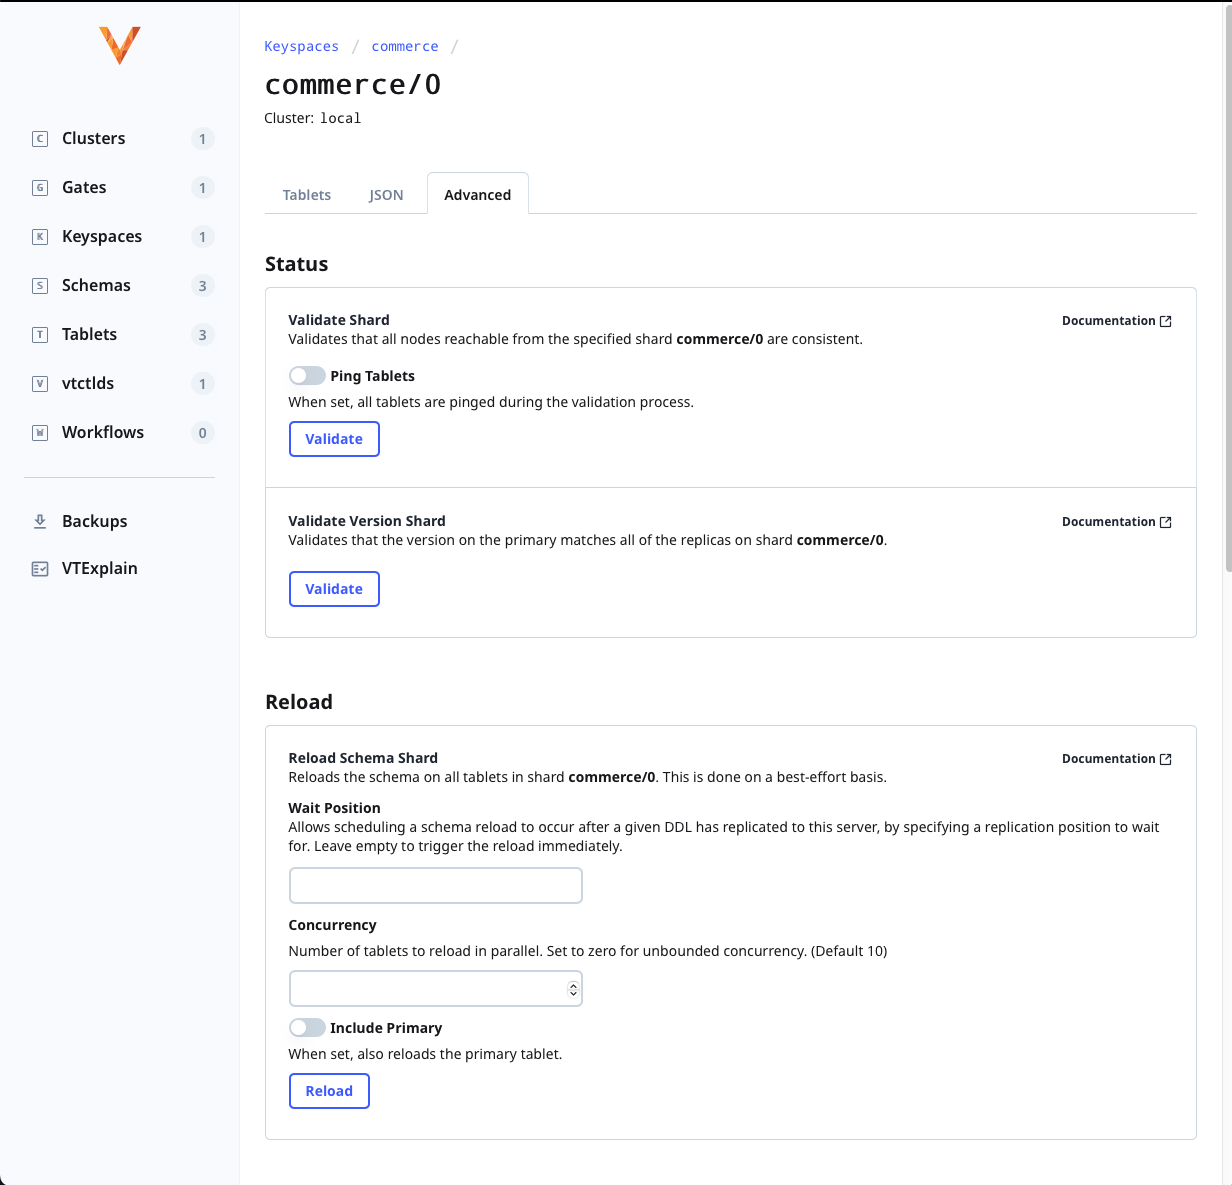This screenshot has width=1232, height=1185.
Task: Click the Vitess logo at the top
Action: point(119,45)
